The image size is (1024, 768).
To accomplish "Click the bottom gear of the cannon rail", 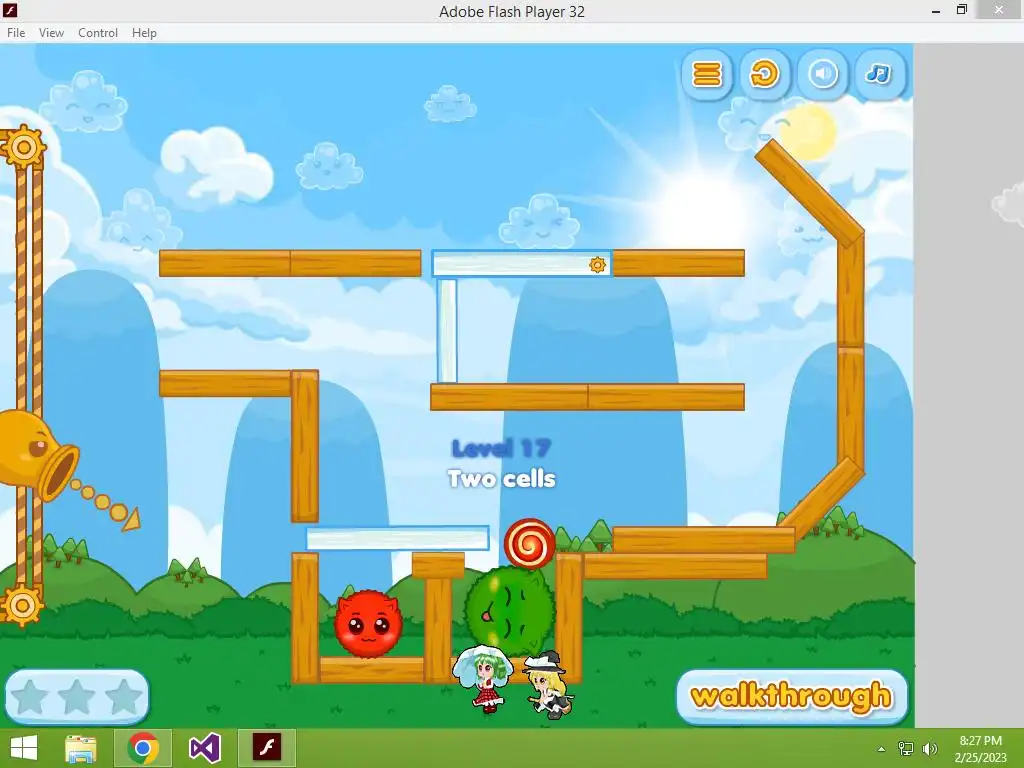I will click(x=22, y=605).
